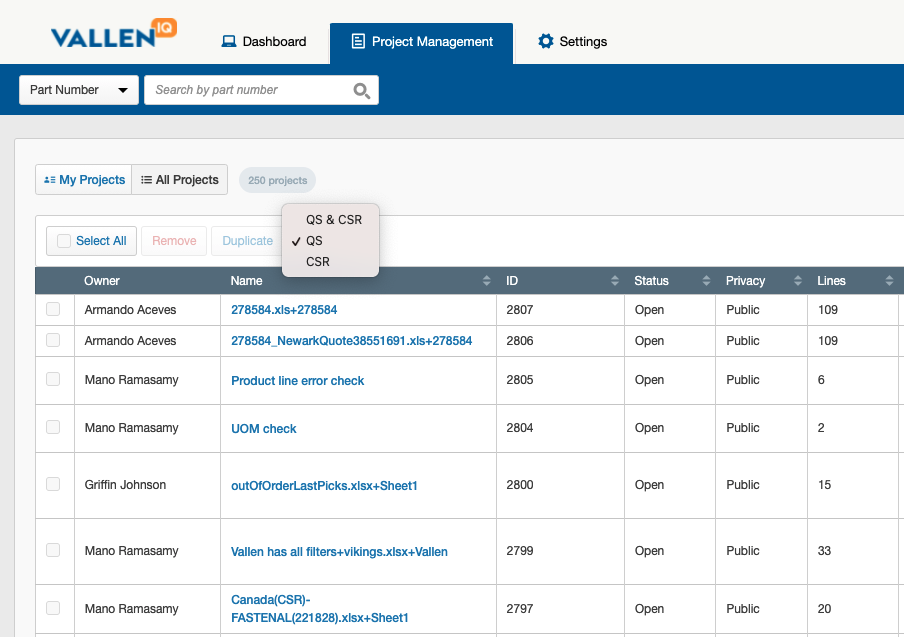904x637 pixels.
Task: Check the row checkbox for UOM check
Action: click(x=54, y=427)
